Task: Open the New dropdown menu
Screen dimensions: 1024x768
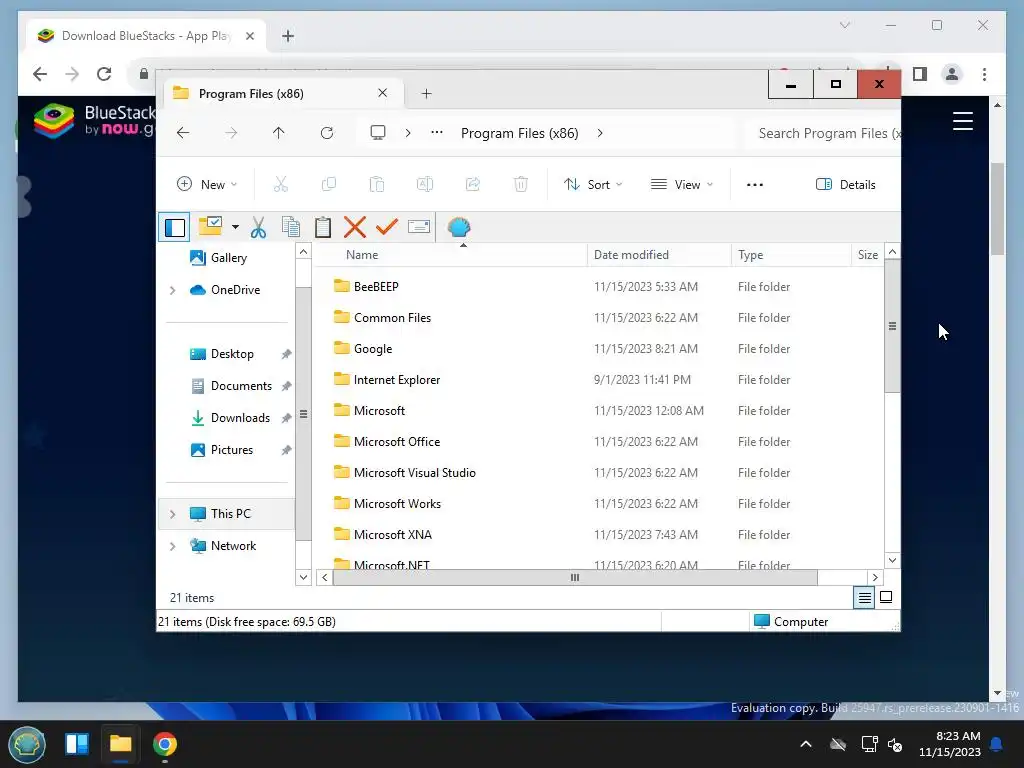Action: 207,185
